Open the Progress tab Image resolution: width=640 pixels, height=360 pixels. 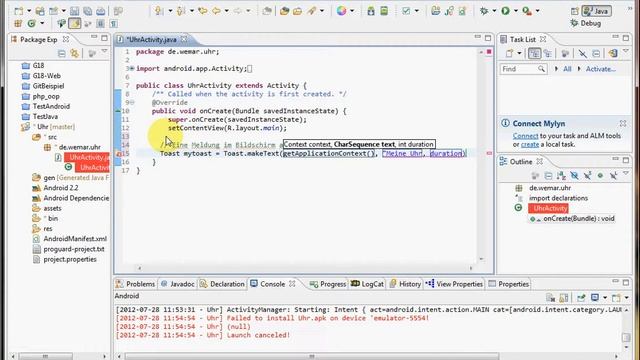point(328,284)
